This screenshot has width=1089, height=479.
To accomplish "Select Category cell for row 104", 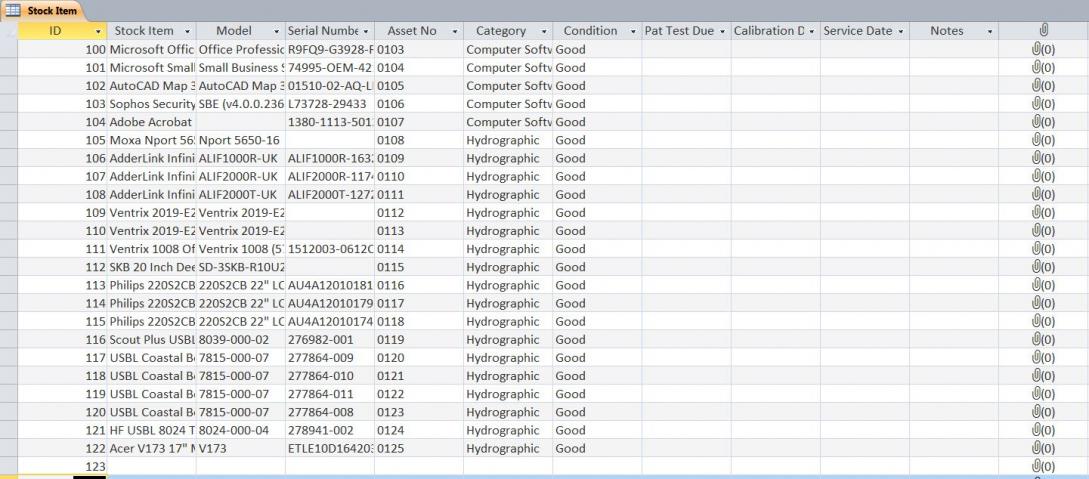I will (x=508, y=121).
